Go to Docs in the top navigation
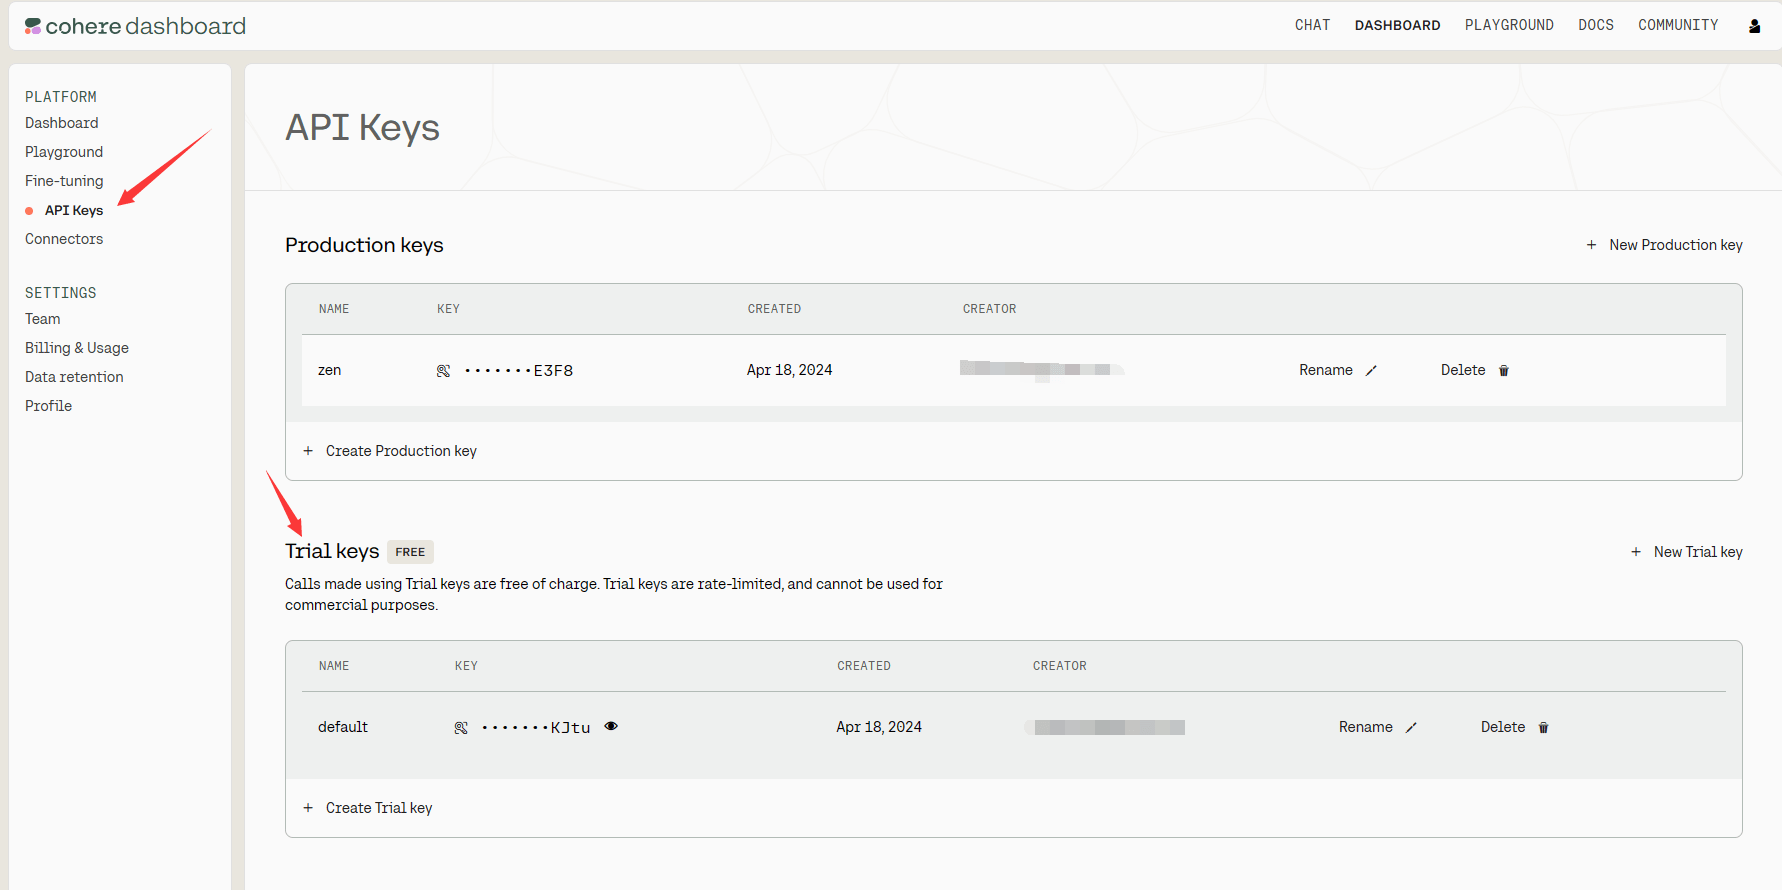Screen dimensions: 1782x890 (1595, 25)
